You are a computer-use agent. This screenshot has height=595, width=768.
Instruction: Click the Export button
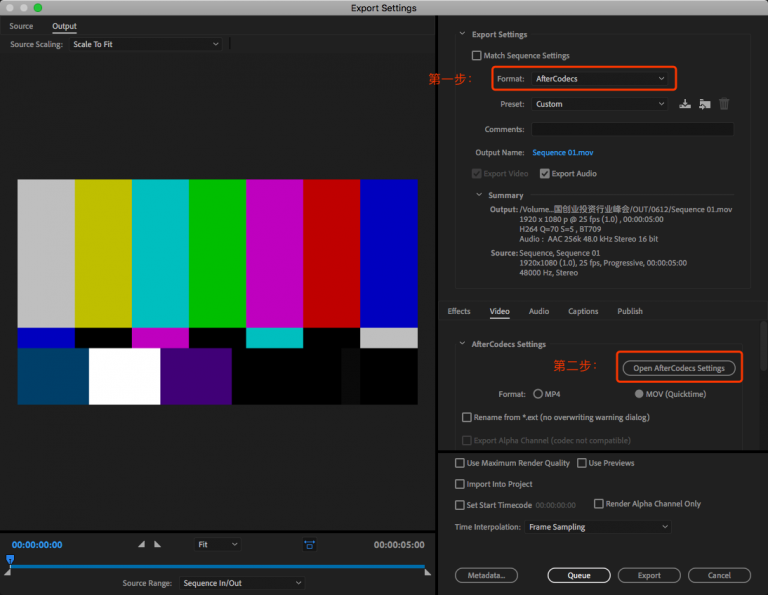coord(649,575)
